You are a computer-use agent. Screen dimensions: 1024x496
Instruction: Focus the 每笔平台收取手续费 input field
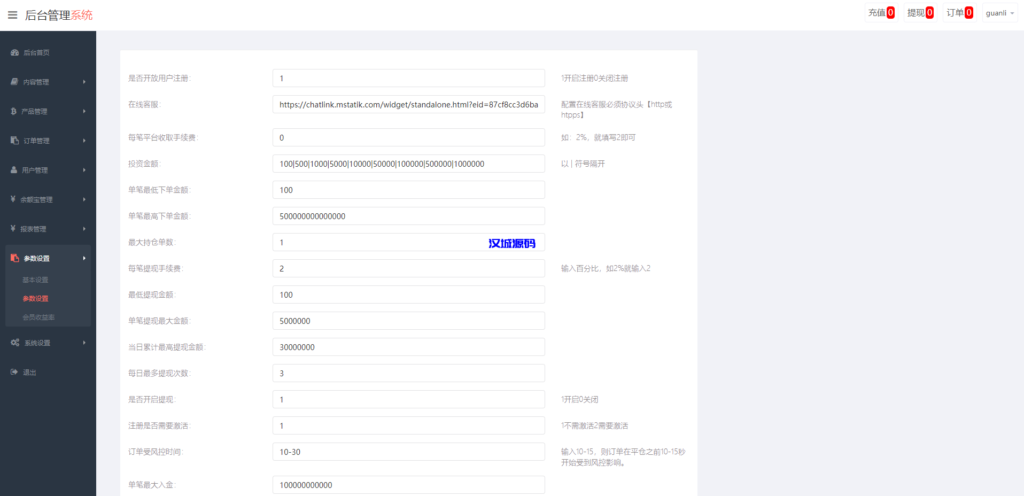pyautogui.click(x=408, y=138)
